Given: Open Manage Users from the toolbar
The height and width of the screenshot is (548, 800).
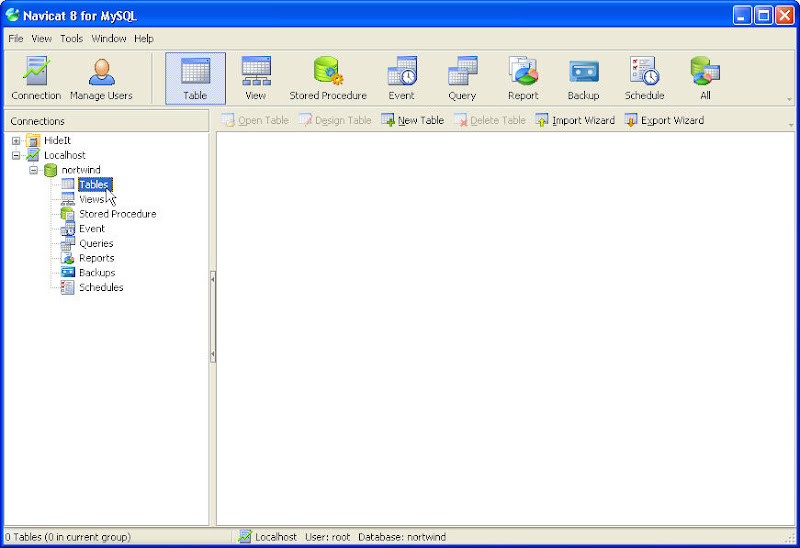Looking at the screenshot, I should pos(101,78).
